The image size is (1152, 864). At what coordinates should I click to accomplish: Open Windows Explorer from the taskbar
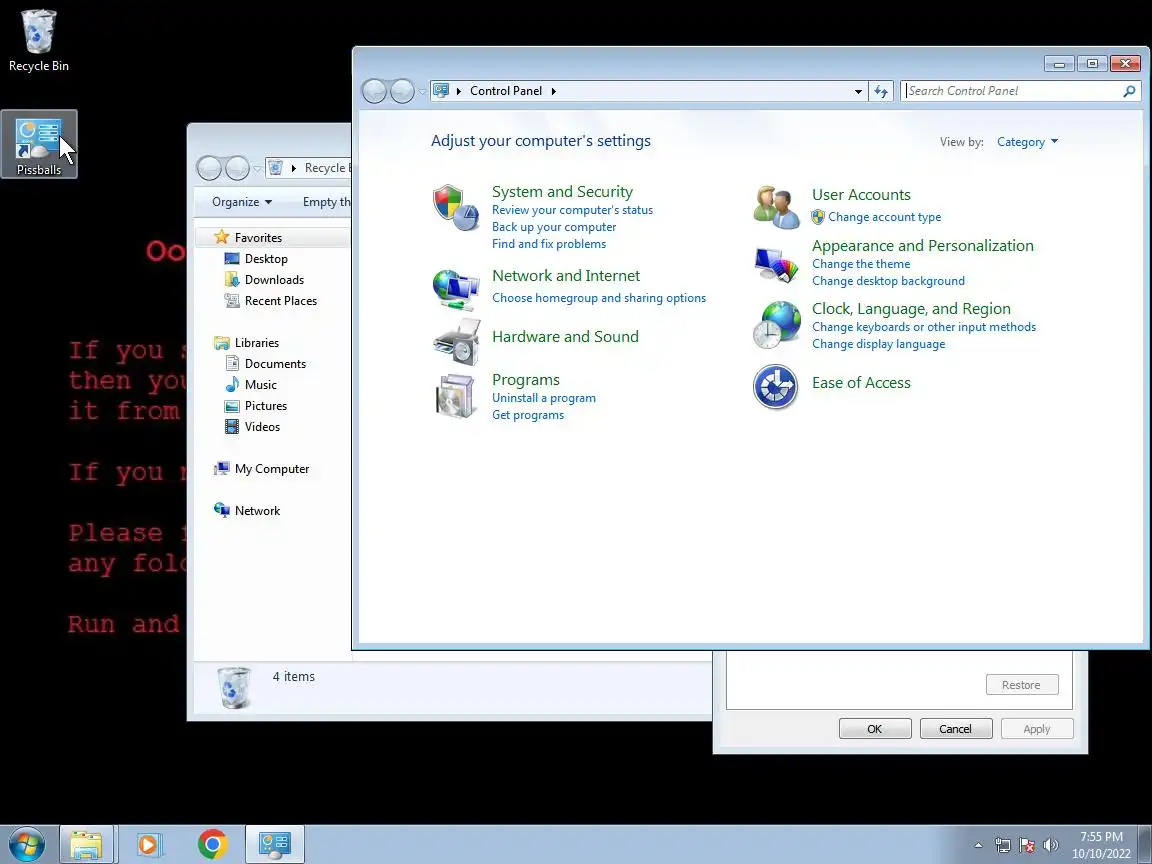[86, 845]
